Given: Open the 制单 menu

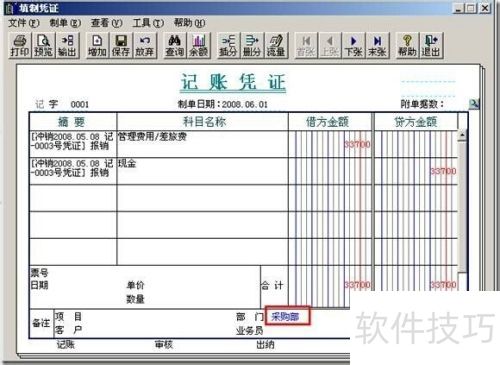Looking at the screenshot, I should (65, 23).
